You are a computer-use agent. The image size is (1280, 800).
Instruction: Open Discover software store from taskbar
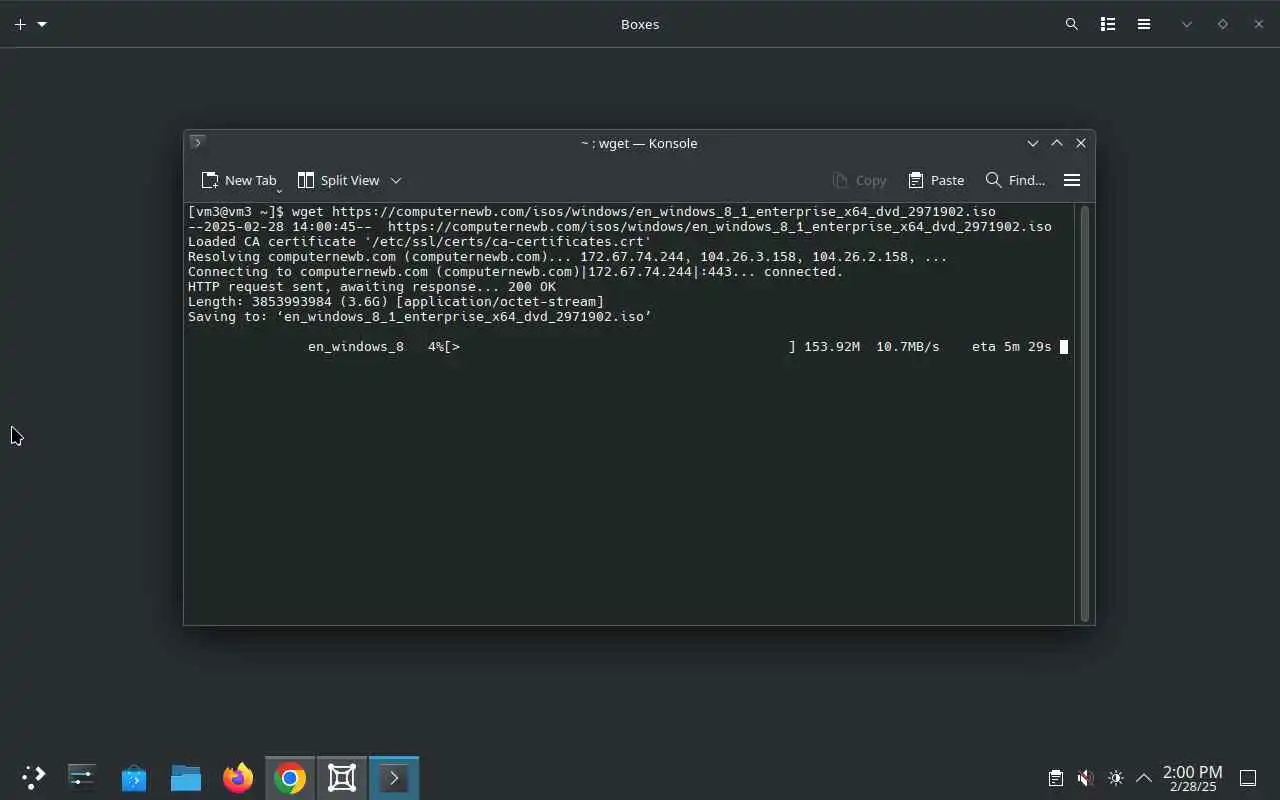pyautogui.click(x=134, y=777)
